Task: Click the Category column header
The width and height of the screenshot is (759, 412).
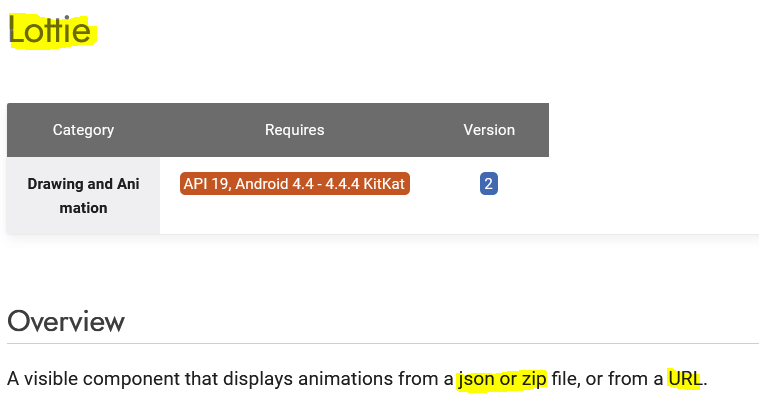Action: 83,130
